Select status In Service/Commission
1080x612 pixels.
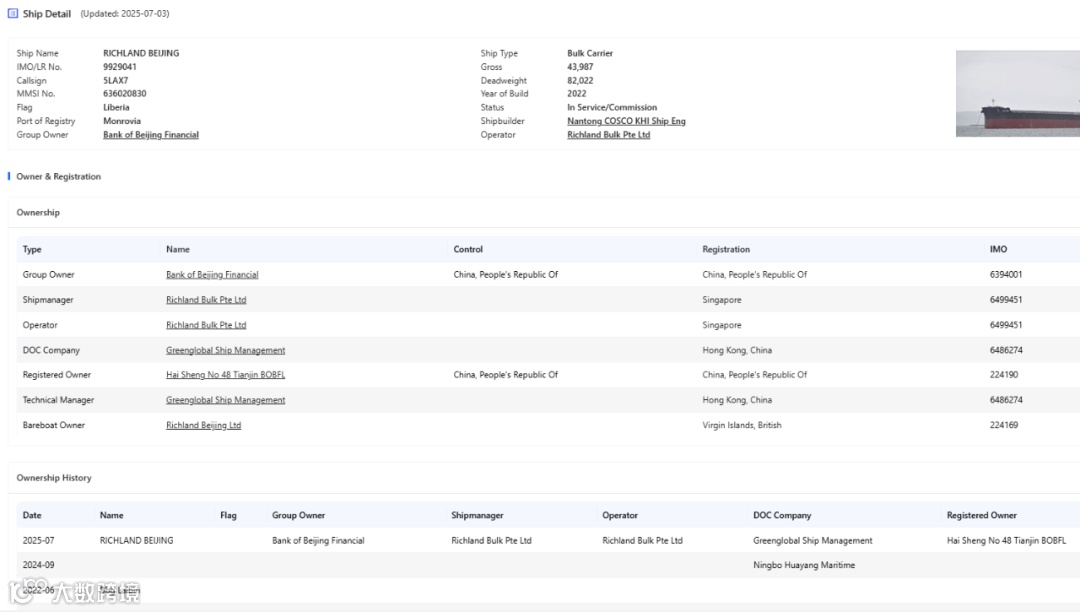[x=612, y=107]
